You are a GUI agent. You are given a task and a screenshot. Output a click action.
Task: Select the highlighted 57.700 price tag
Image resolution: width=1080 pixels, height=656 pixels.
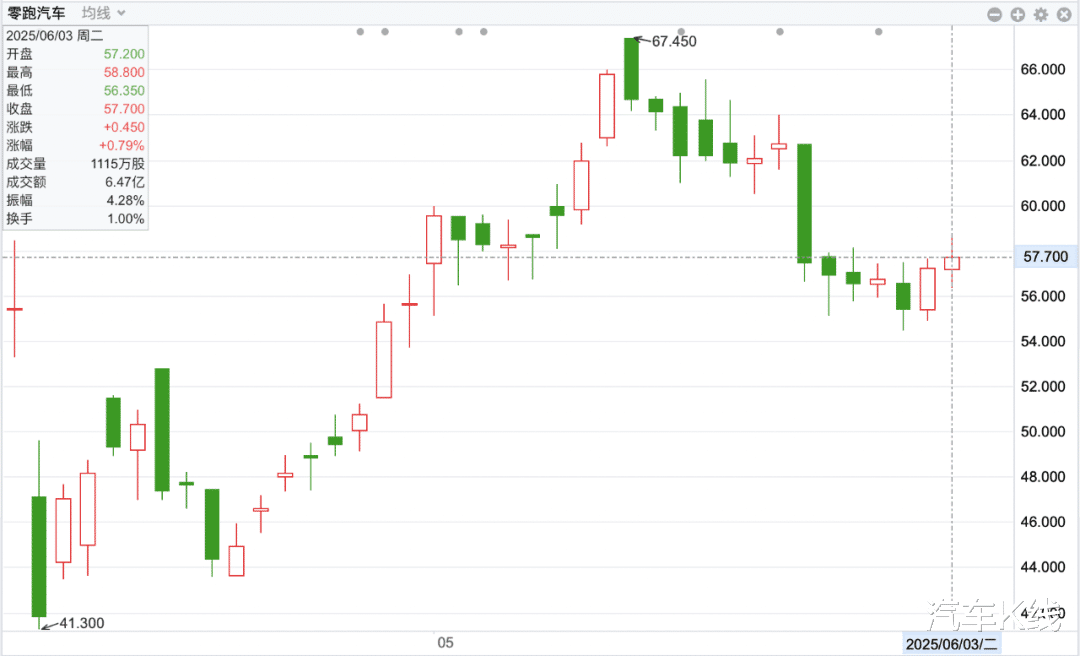(x=1046, y=257)
